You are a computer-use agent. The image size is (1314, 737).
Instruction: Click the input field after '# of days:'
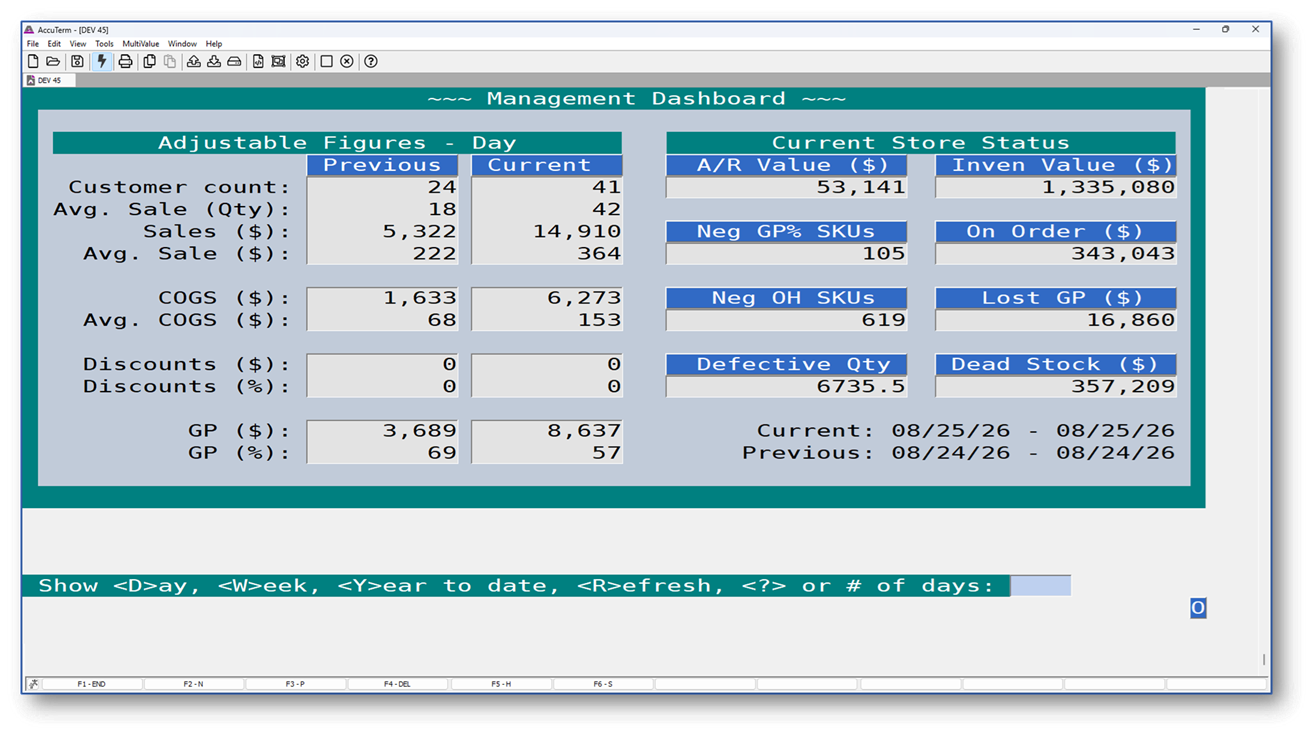coord(1040,586)
